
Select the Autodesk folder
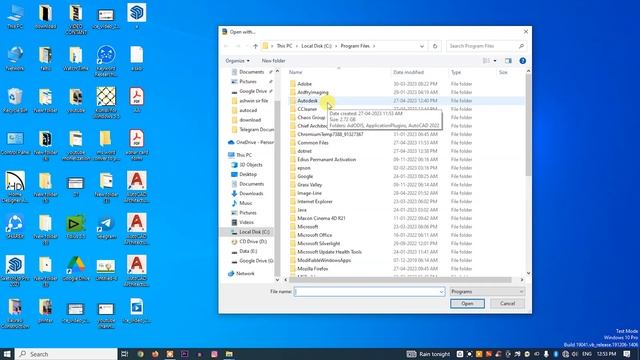coord(307,100)
